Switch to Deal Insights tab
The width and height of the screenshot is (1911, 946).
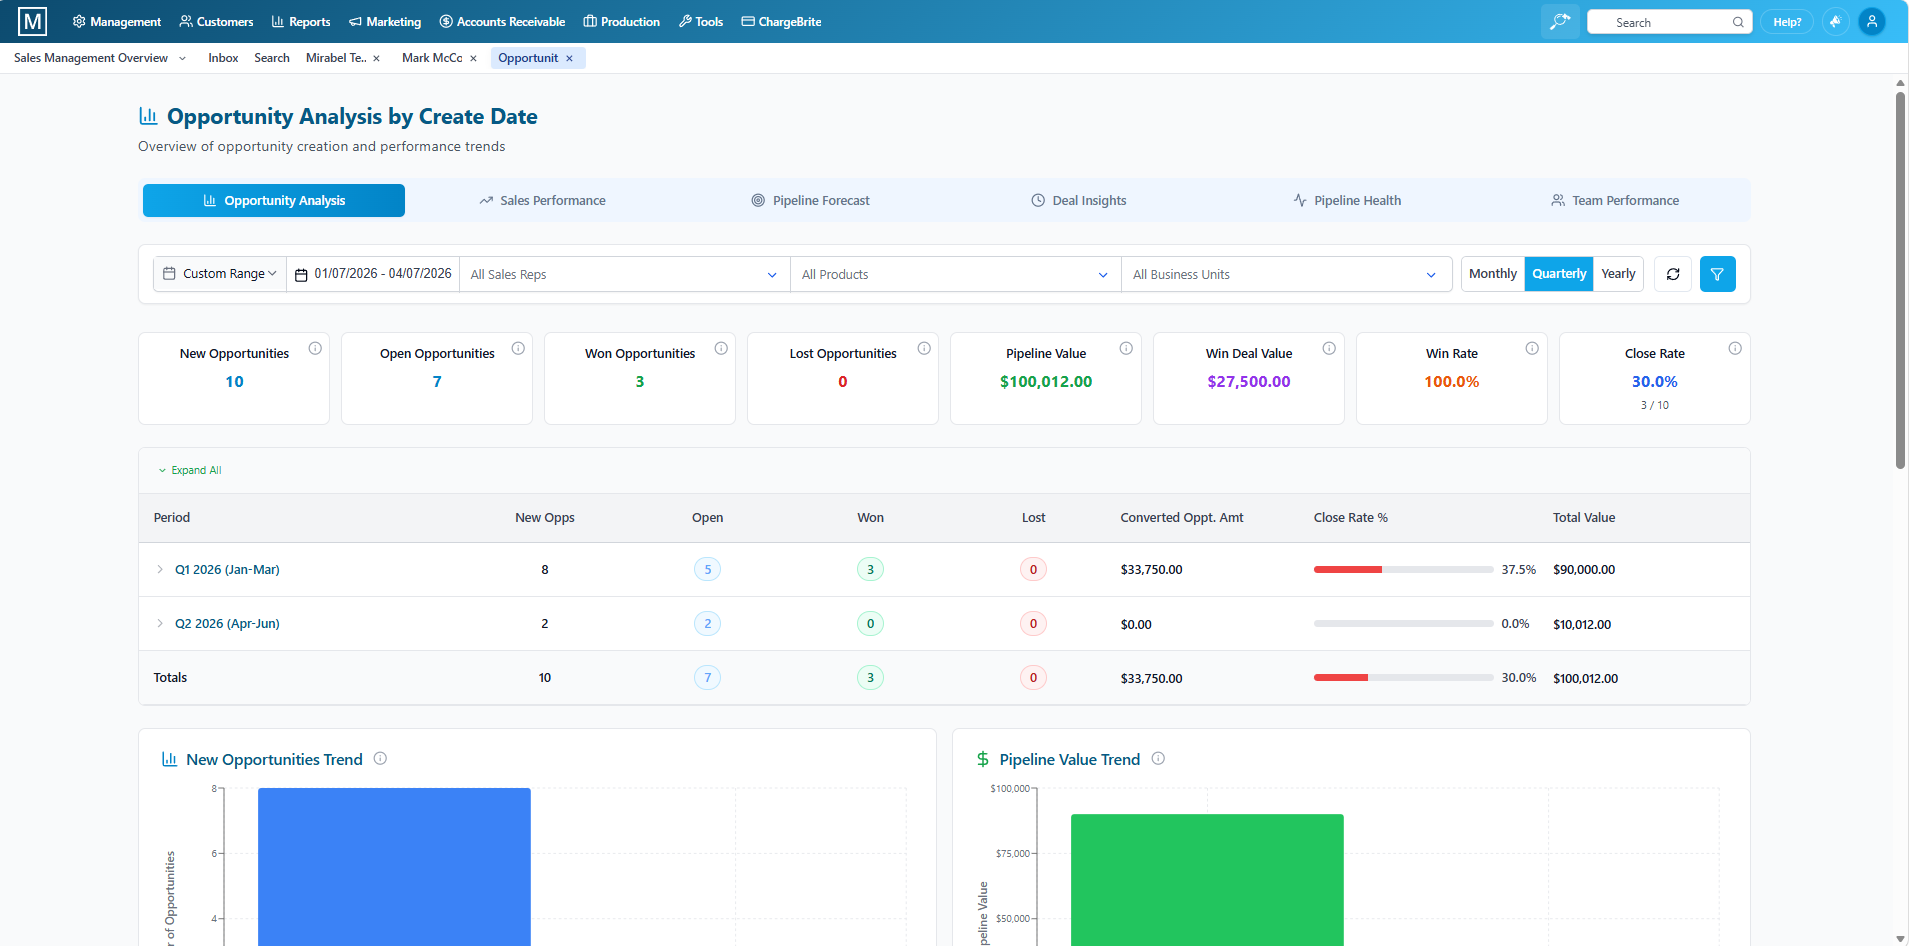tap(1079, 200)
